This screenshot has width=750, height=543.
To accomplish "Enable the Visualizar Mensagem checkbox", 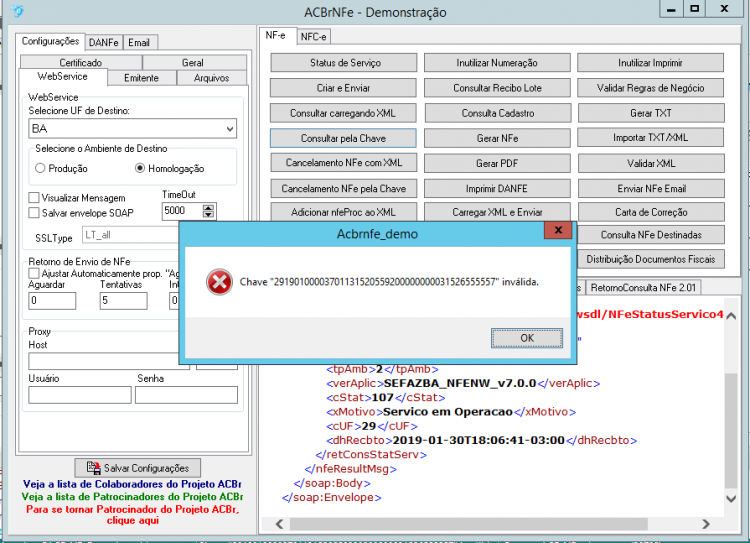I will pos(34,198).
